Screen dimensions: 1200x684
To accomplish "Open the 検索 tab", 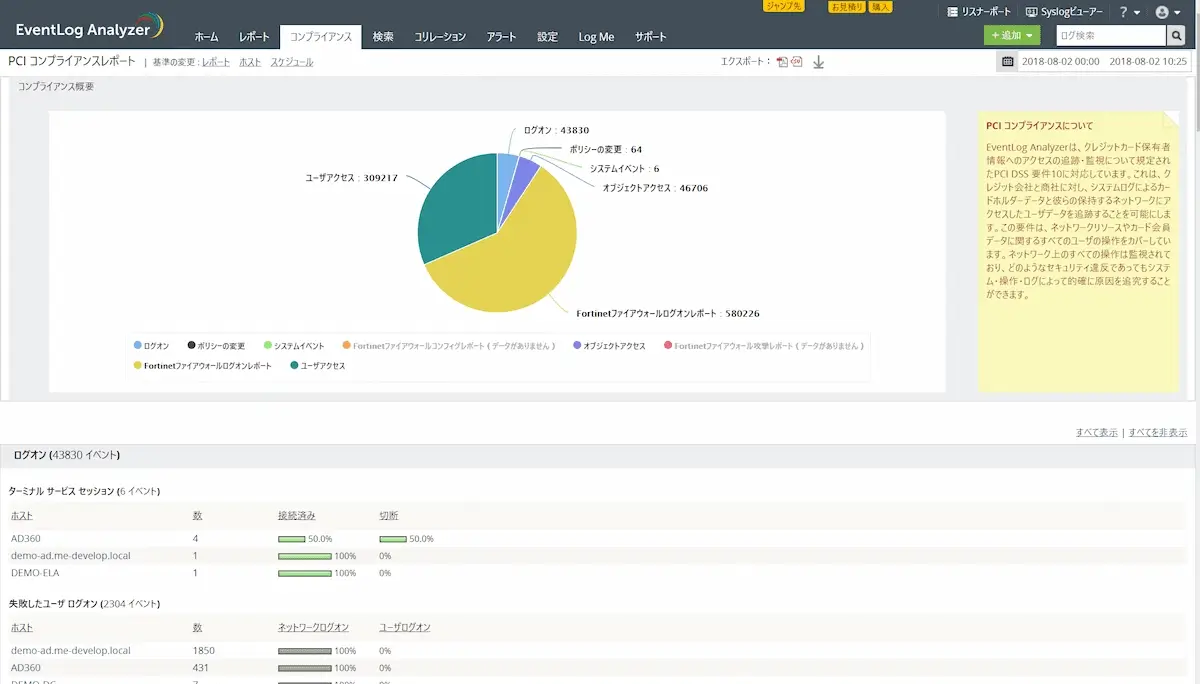I will tap(382, 37).
